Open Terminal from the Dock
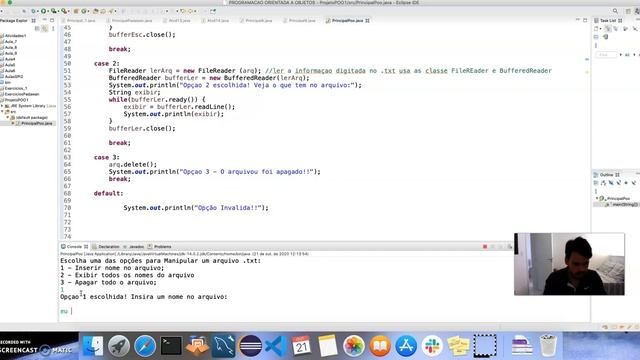The image size is (640, 360). (x=171, y=346)
